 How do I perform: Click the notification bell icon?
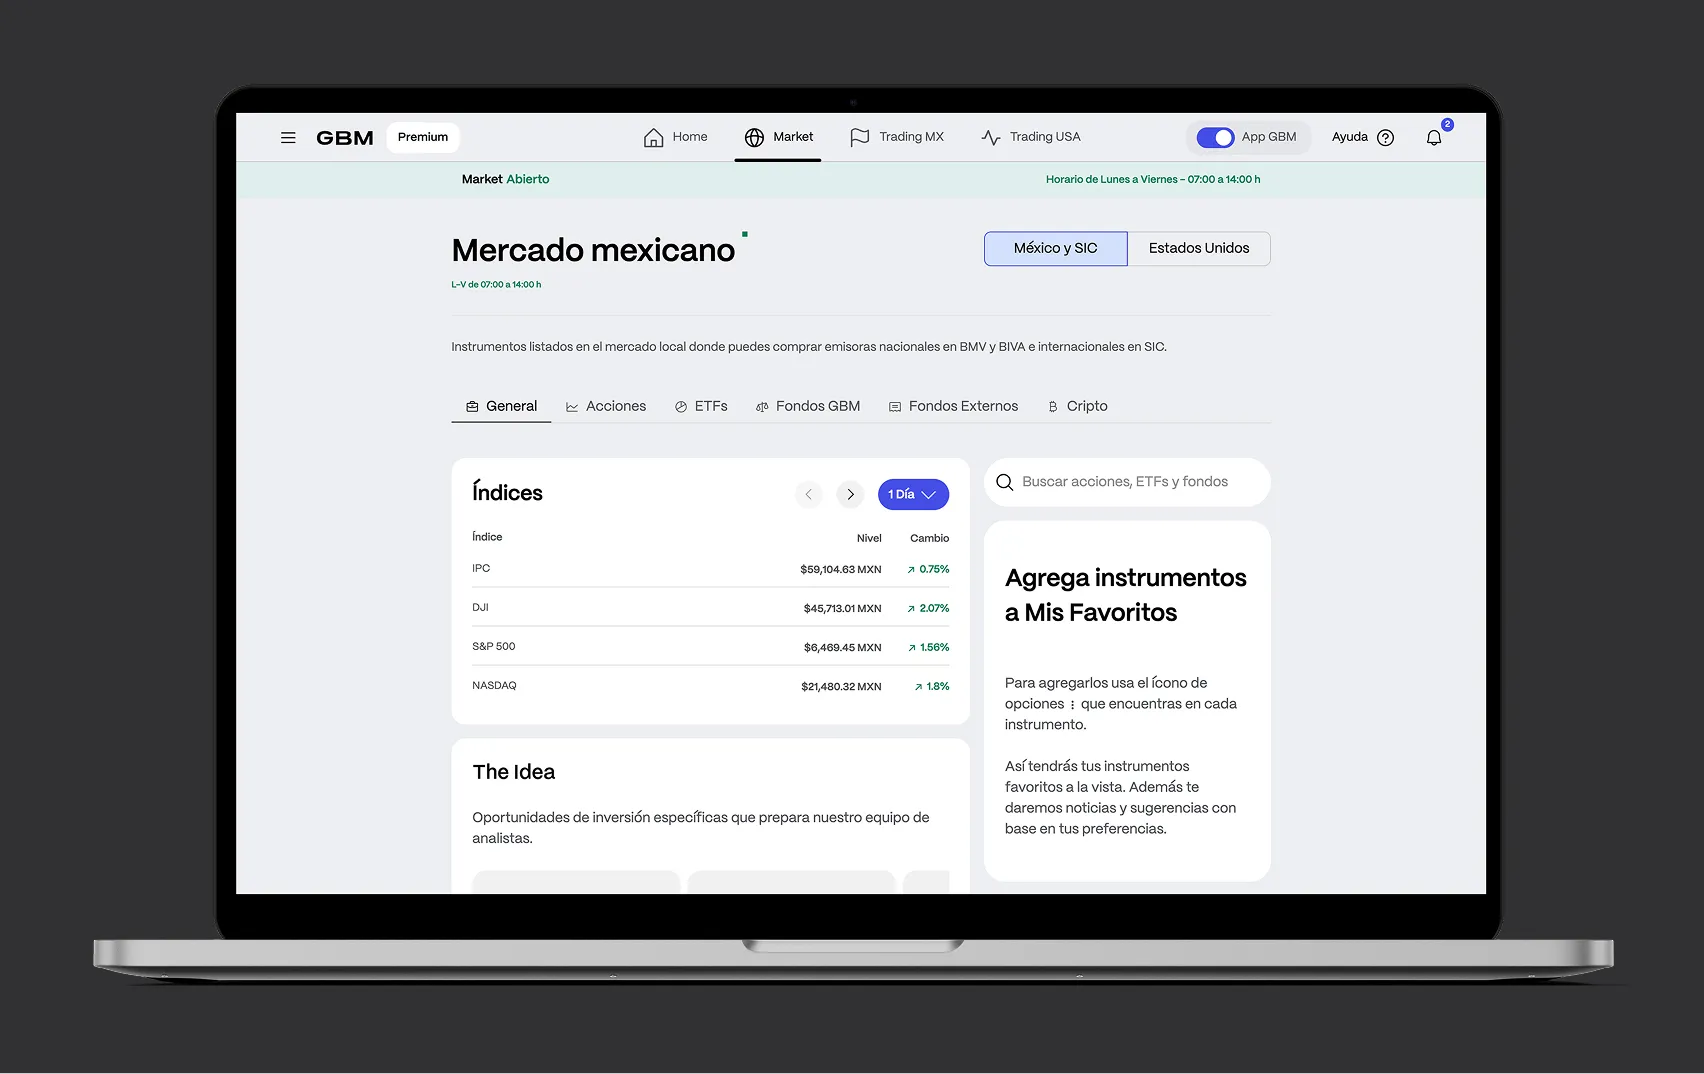tap(1434, 138)
